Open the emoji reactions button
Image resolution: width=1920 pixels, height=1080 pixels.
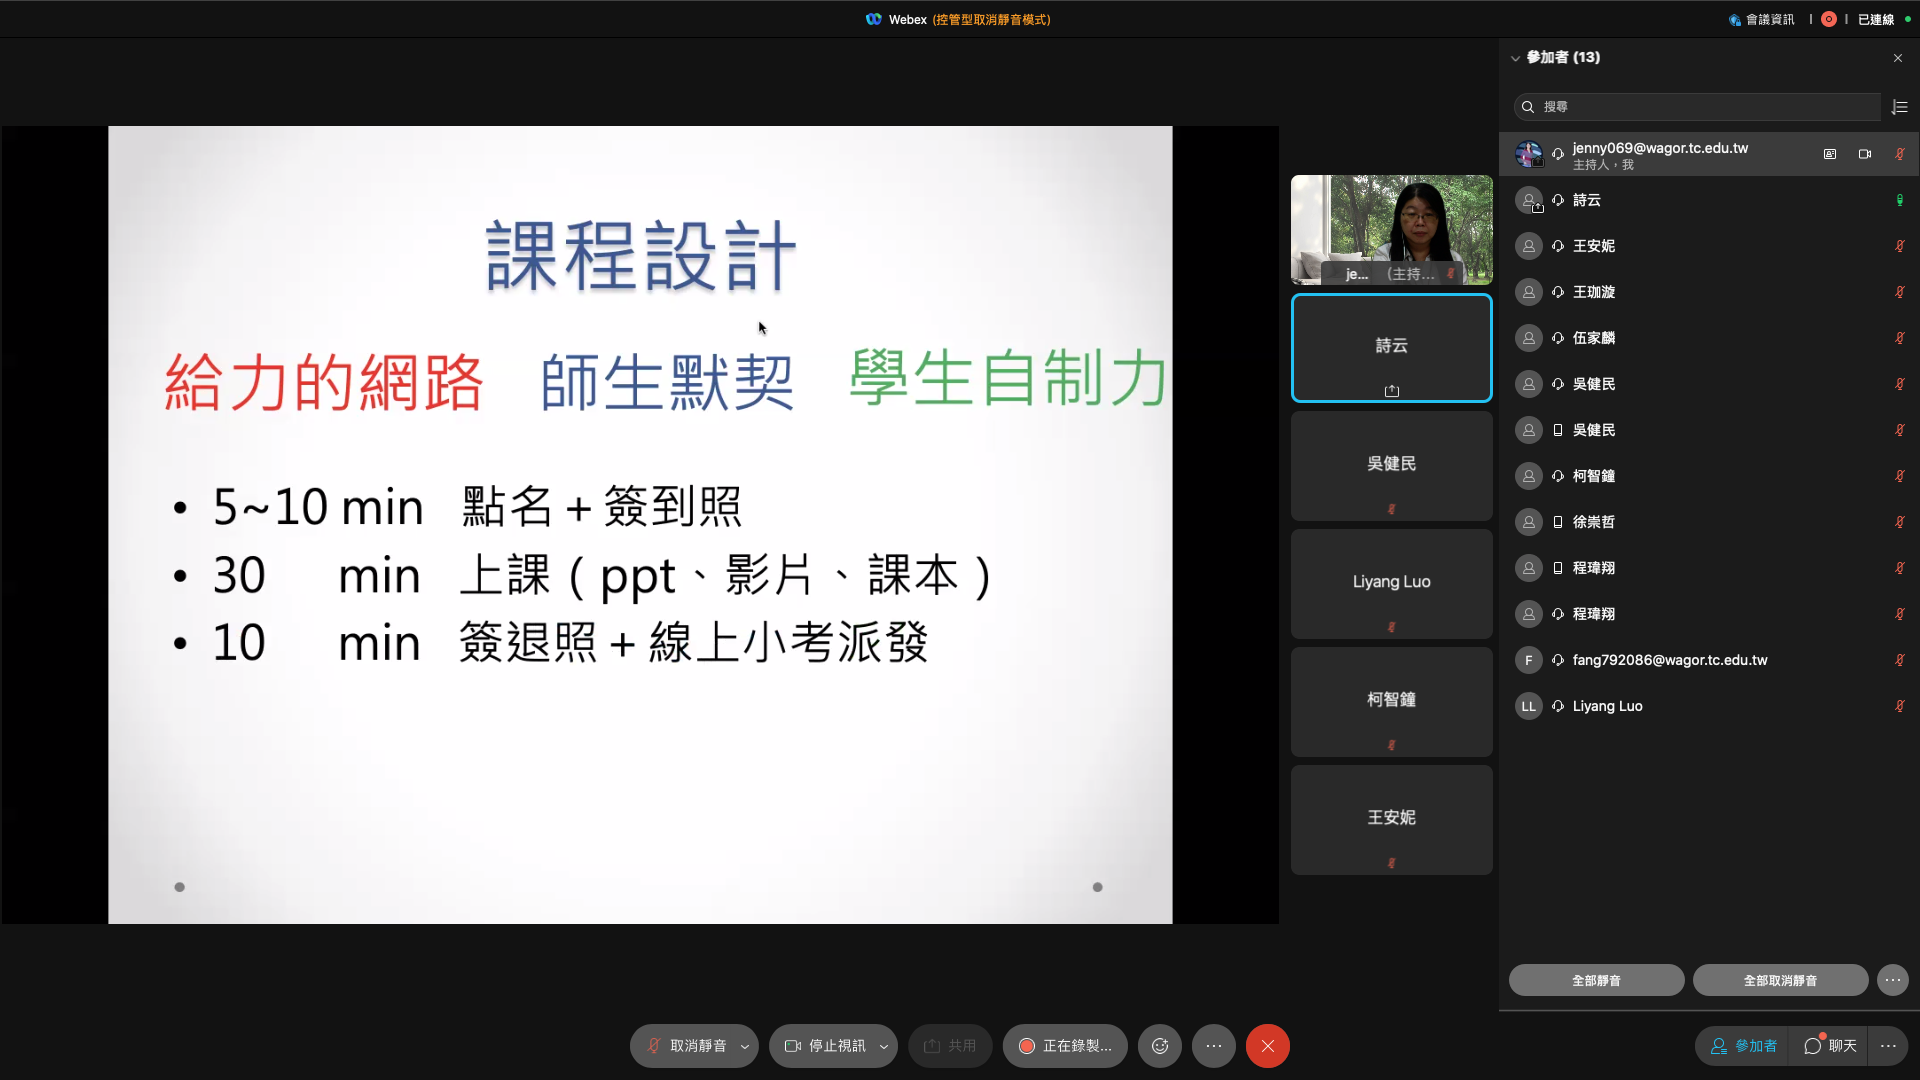1160,1046
